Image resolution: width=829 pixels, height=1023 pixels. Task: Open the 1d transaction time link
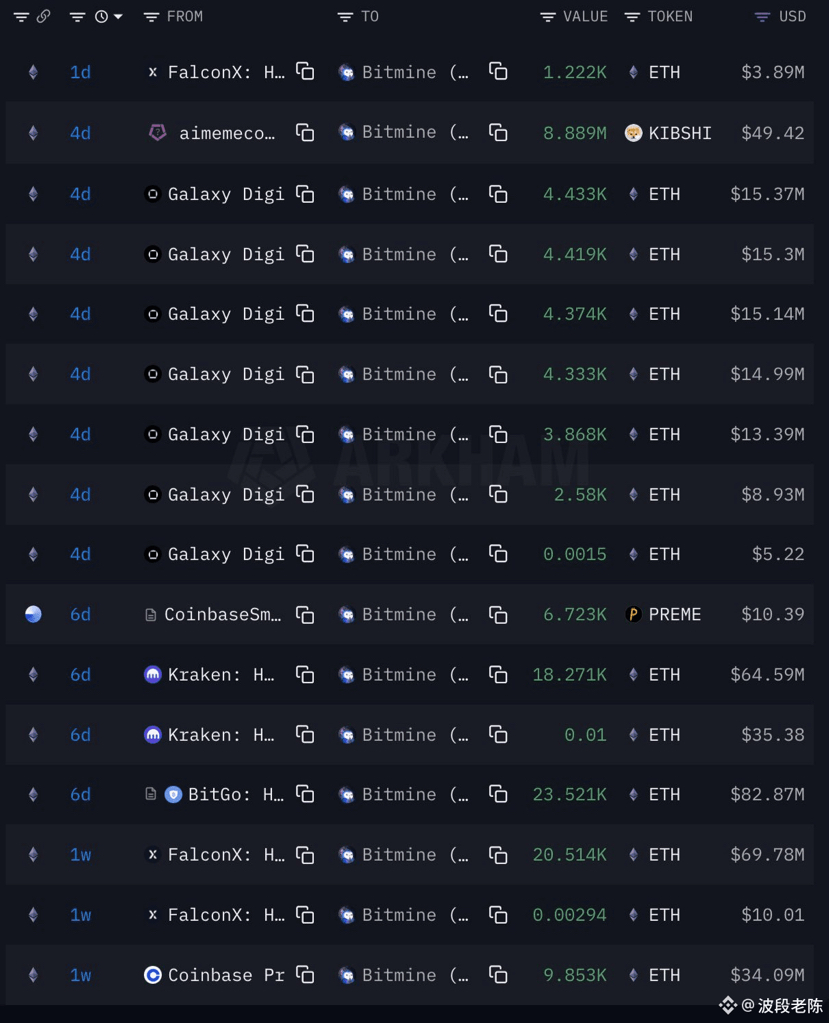tap(80, 72)
